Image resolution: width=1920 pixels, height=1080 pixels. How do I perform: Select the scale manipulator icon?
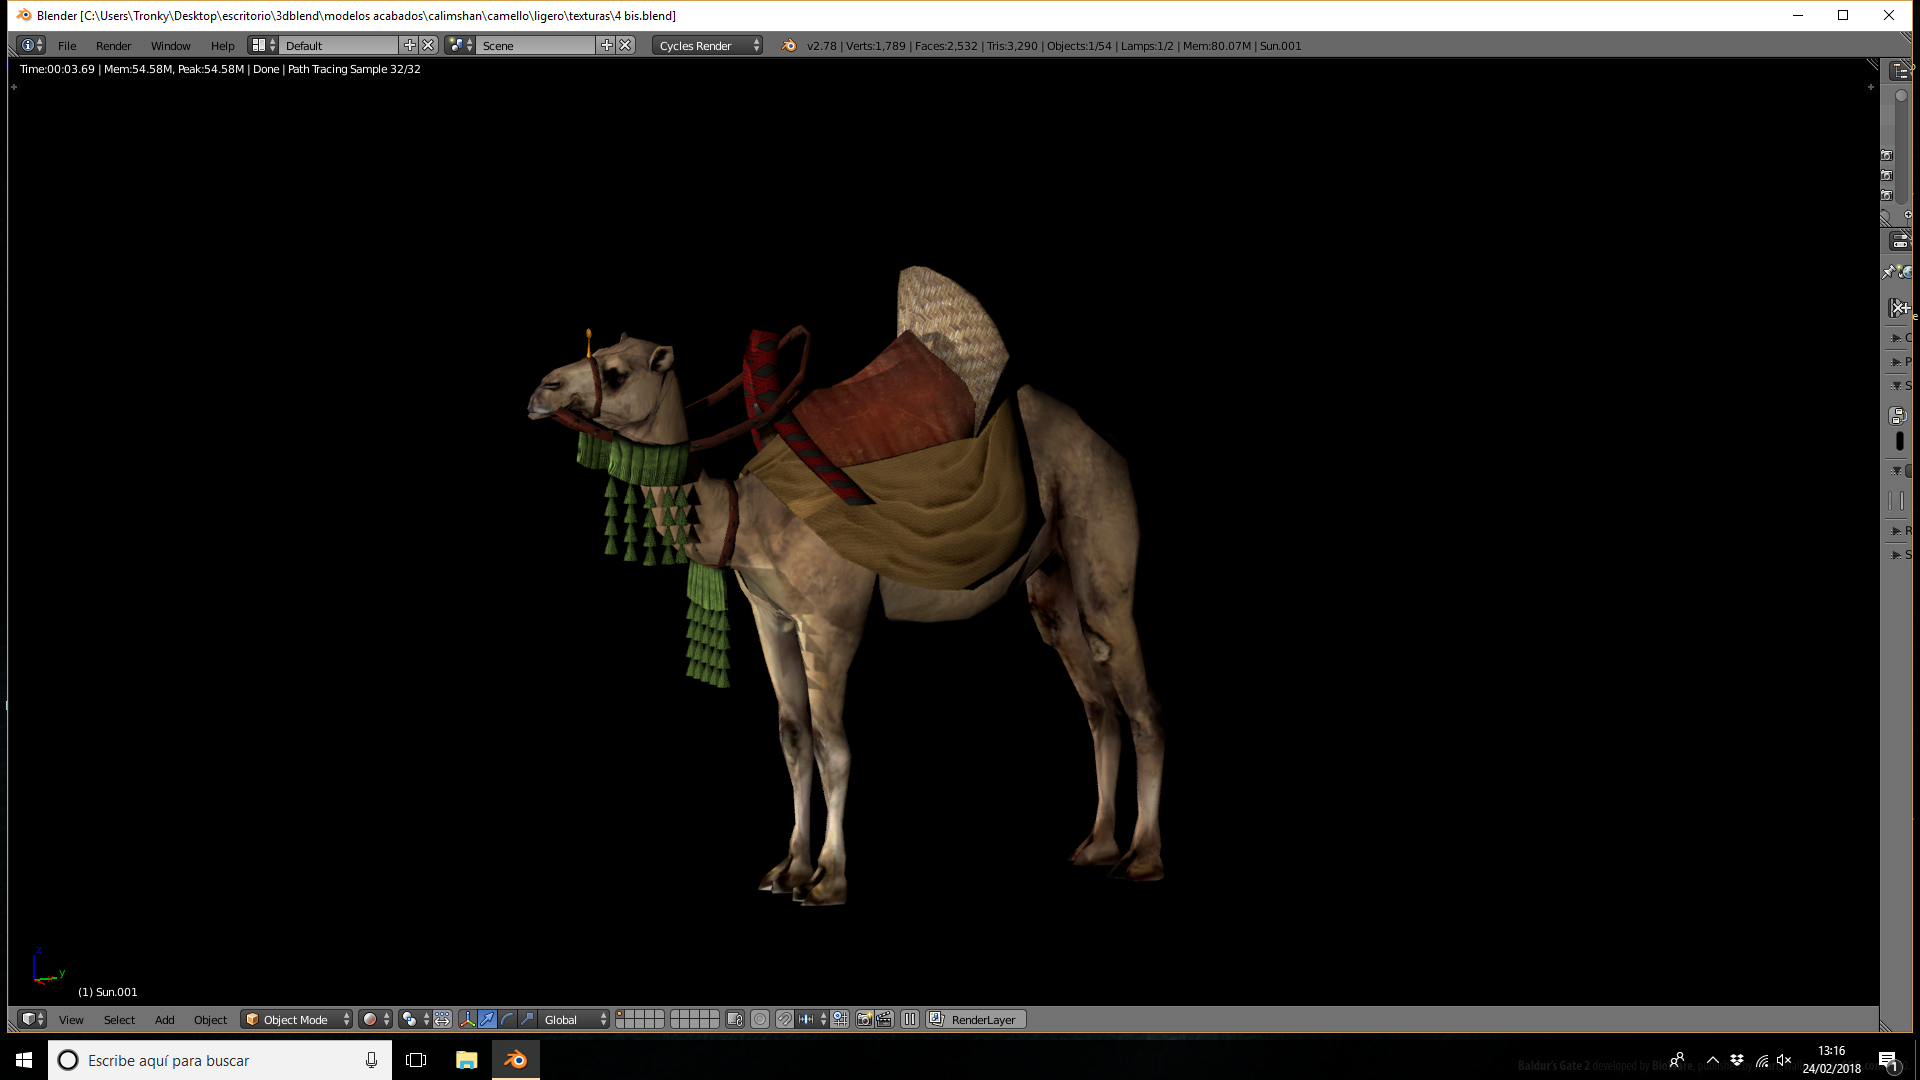point(527,1019)
